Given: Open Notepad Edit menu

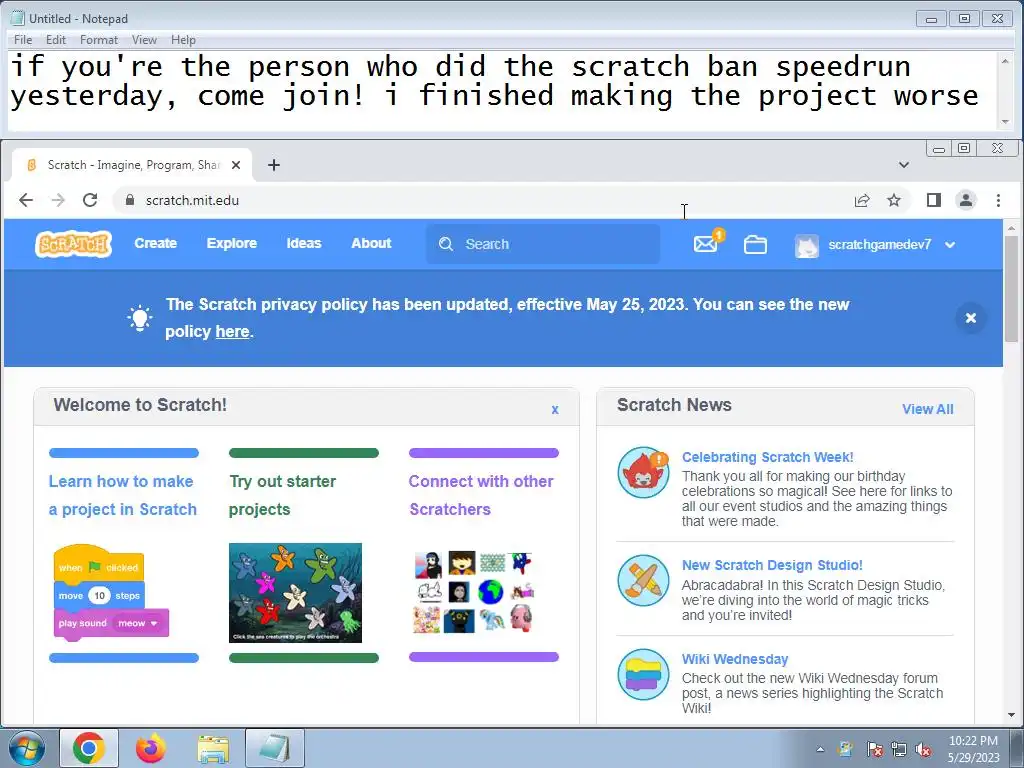Looking at the screenshot, I should (x=56, y=40).
